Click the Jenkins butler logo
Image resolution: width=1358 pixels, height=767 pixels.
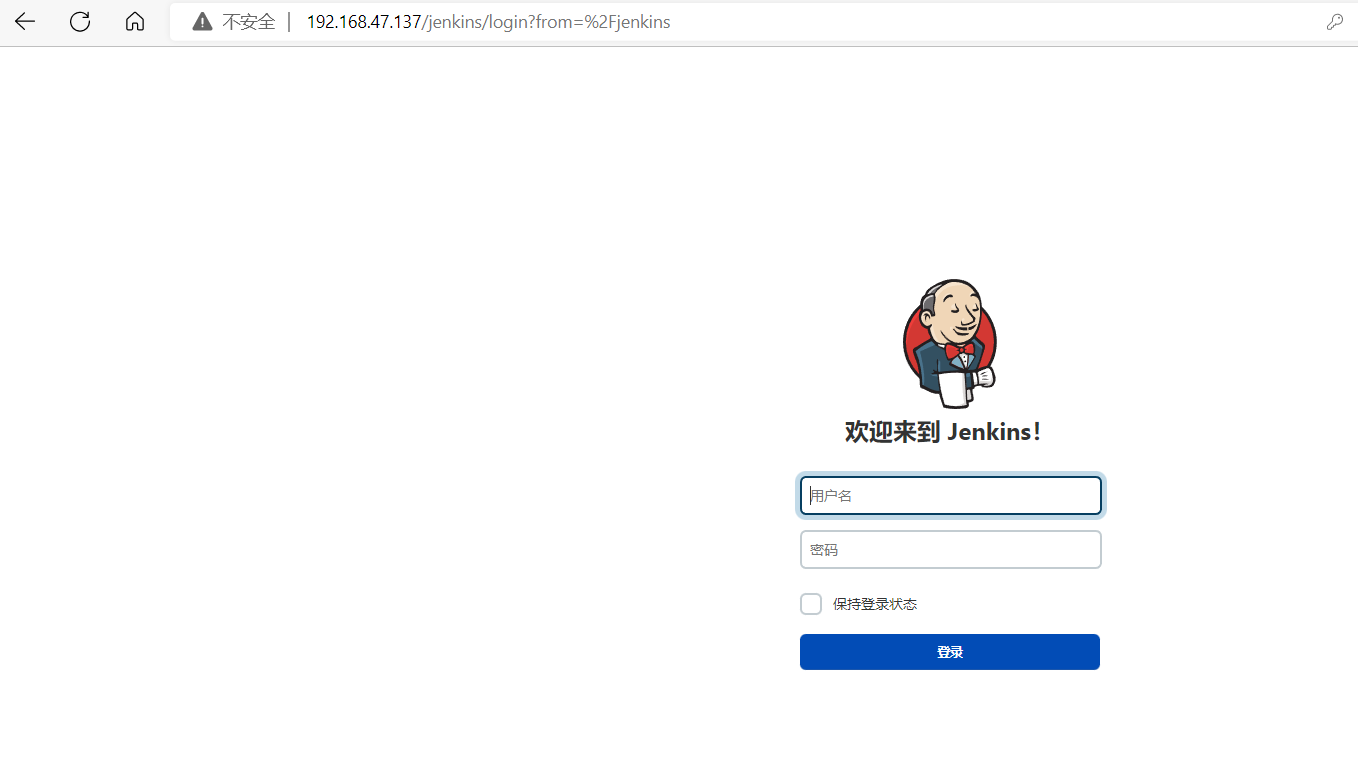coord(950,343)
